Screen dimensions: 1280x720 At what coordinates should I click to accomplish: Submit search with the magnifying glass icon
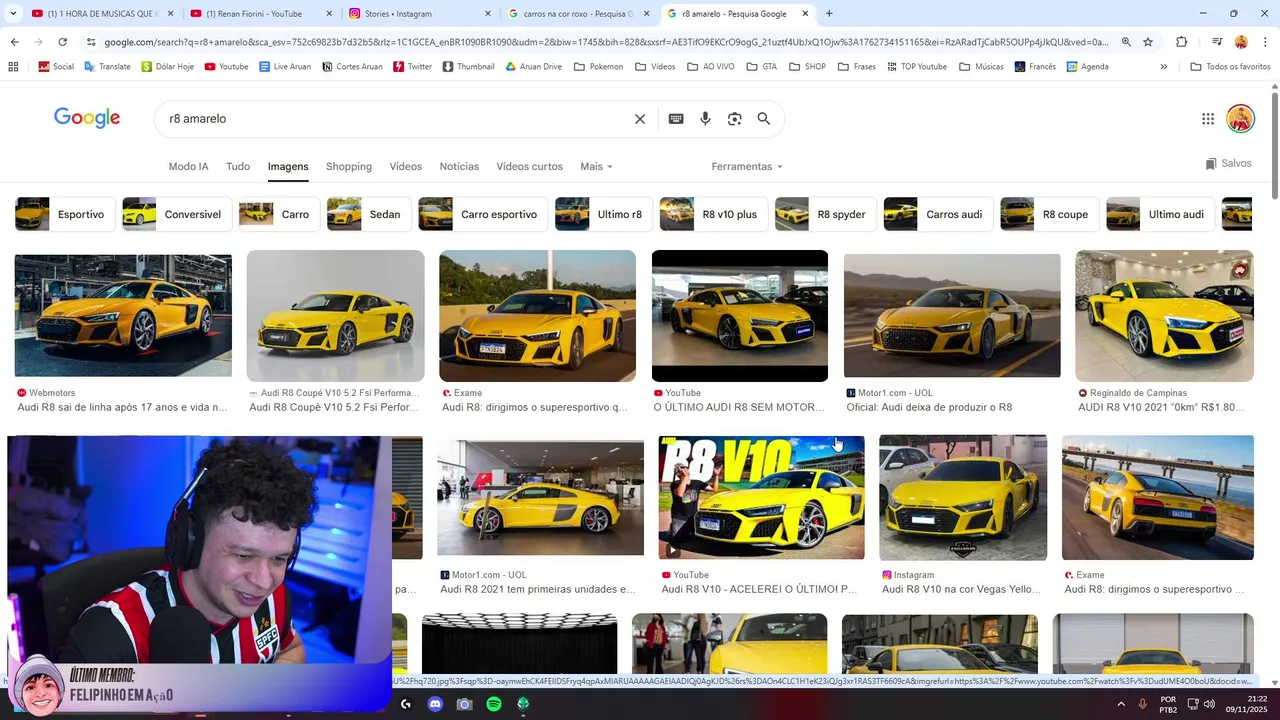[764, 119]
